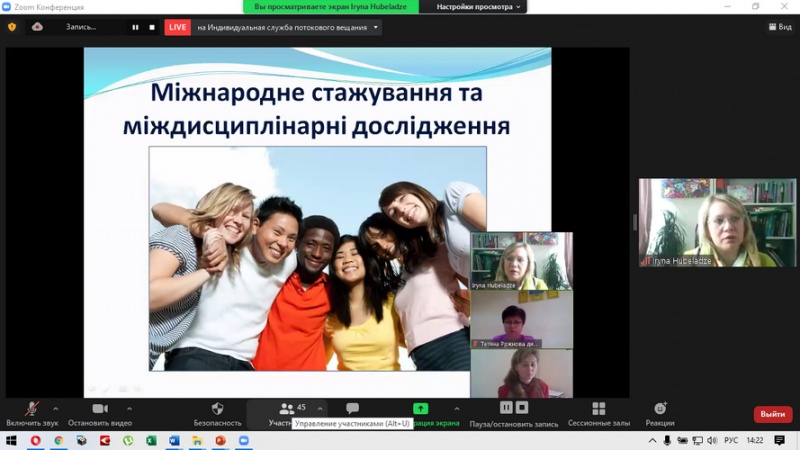Open the Реакции emoji icon
The height and width of the screenshot is (450, 800).
point(660,409)
